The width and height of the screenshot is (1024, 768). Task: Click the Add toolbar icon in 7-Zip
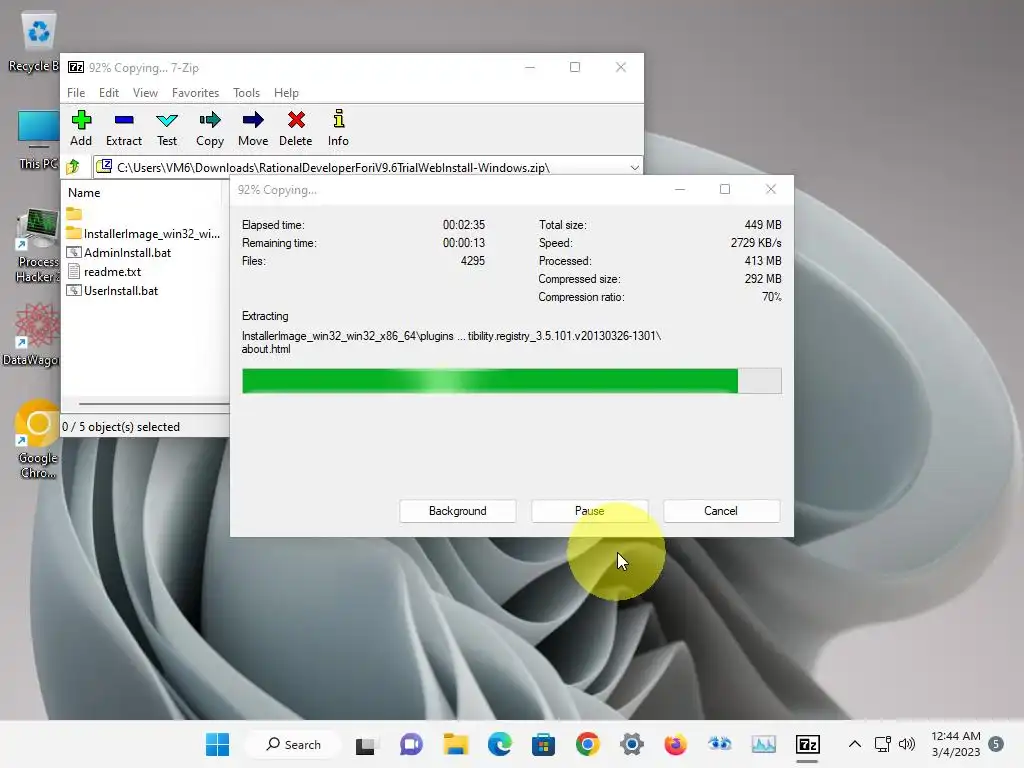click(x=81, y=128)
